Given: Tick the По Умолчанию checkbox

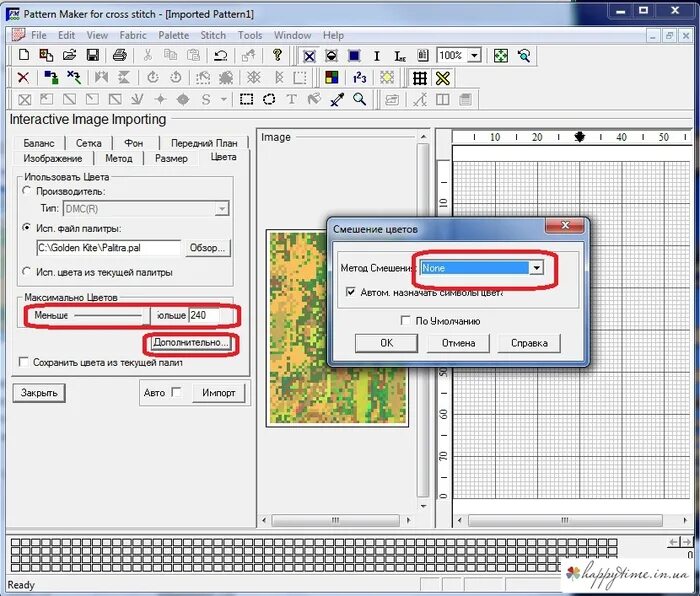Looking at the screenshot, I should (x=405, y=321).
